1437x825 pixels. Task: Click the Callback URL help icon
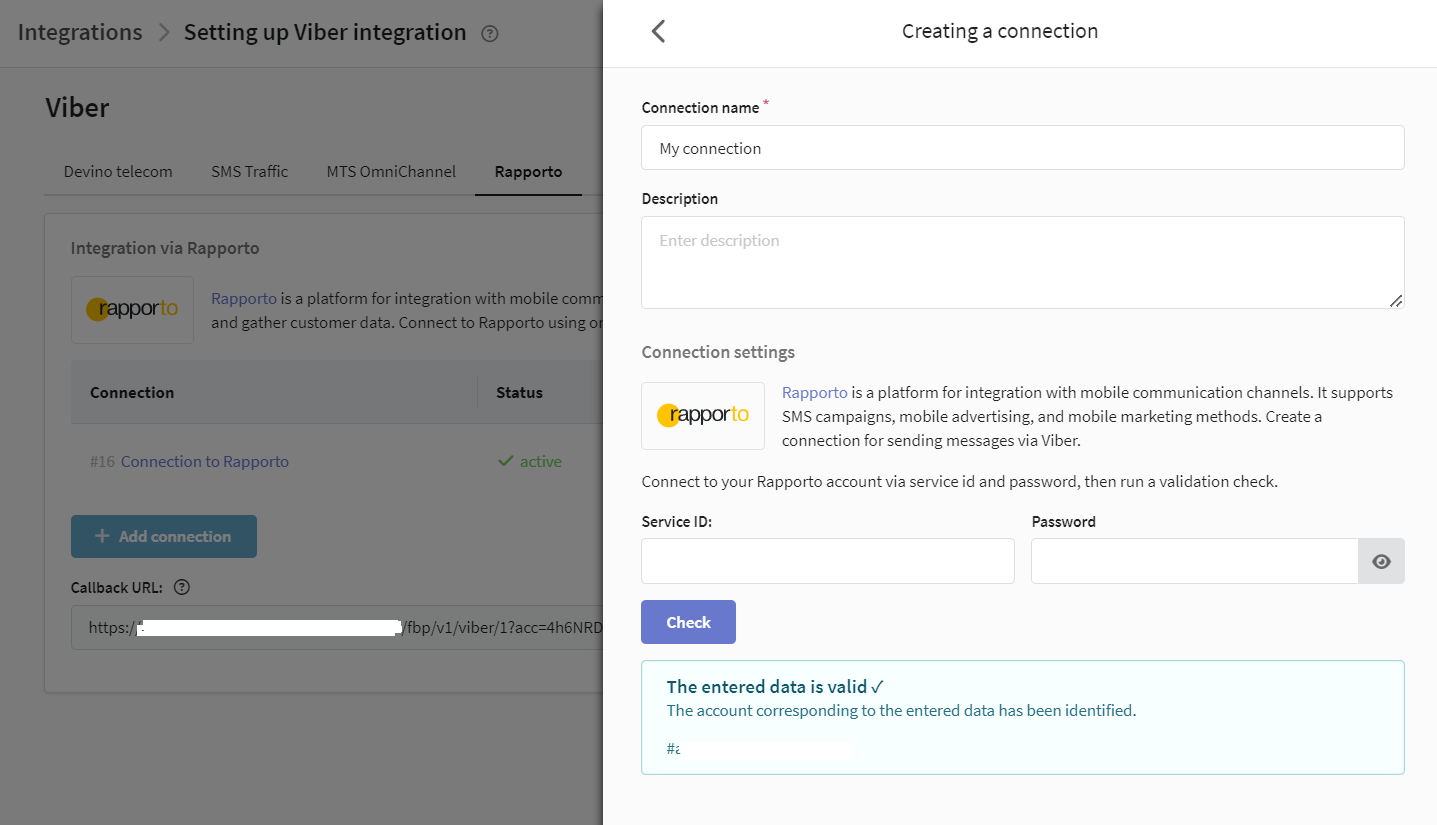click(x=182, y=588)
